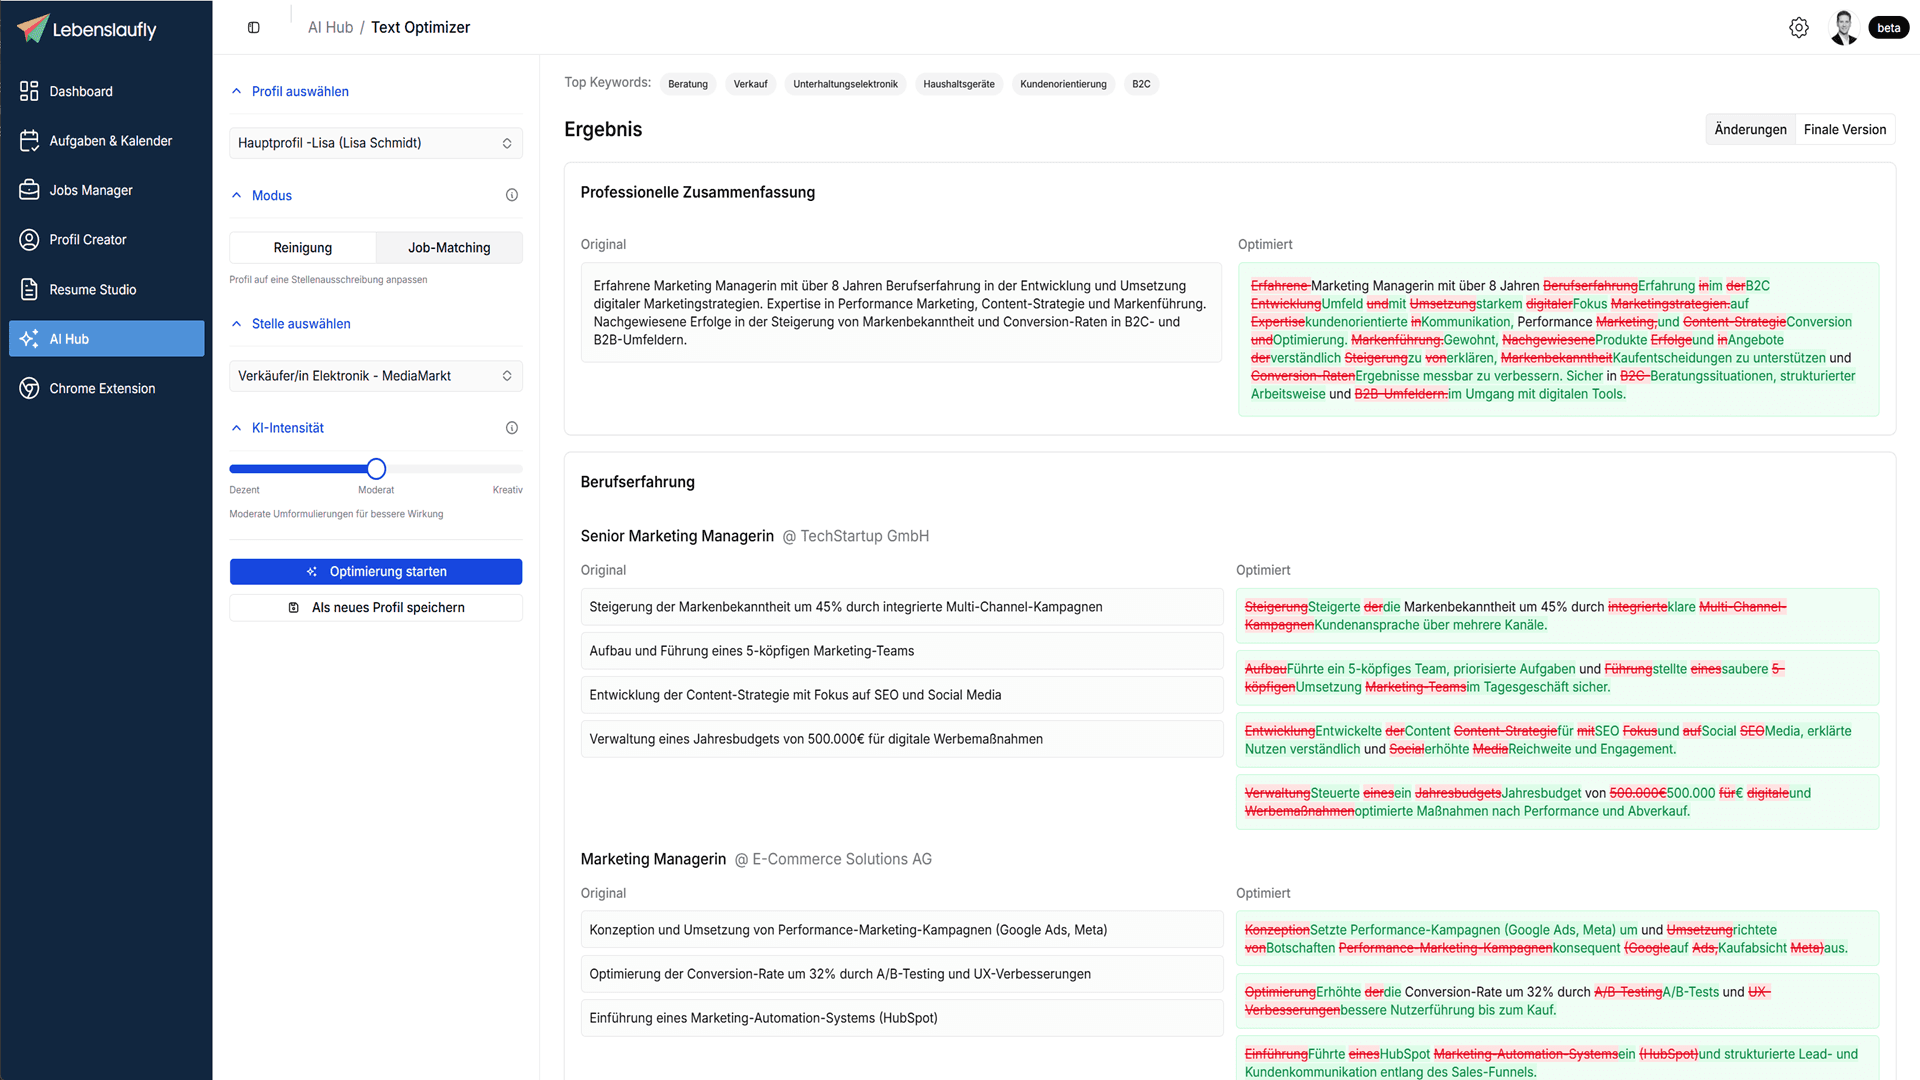Open the Hauptprofil Lisa Schmidt dropdown
Viewport: 1920px width, 1080px height.
[375, 143]
